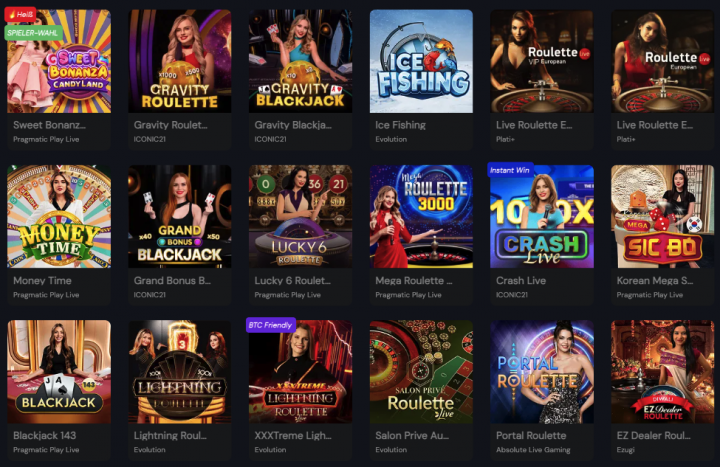Select the Ice Fishing game image
The width and height of the screenshot is (720, 467).
tap(421, 61)
